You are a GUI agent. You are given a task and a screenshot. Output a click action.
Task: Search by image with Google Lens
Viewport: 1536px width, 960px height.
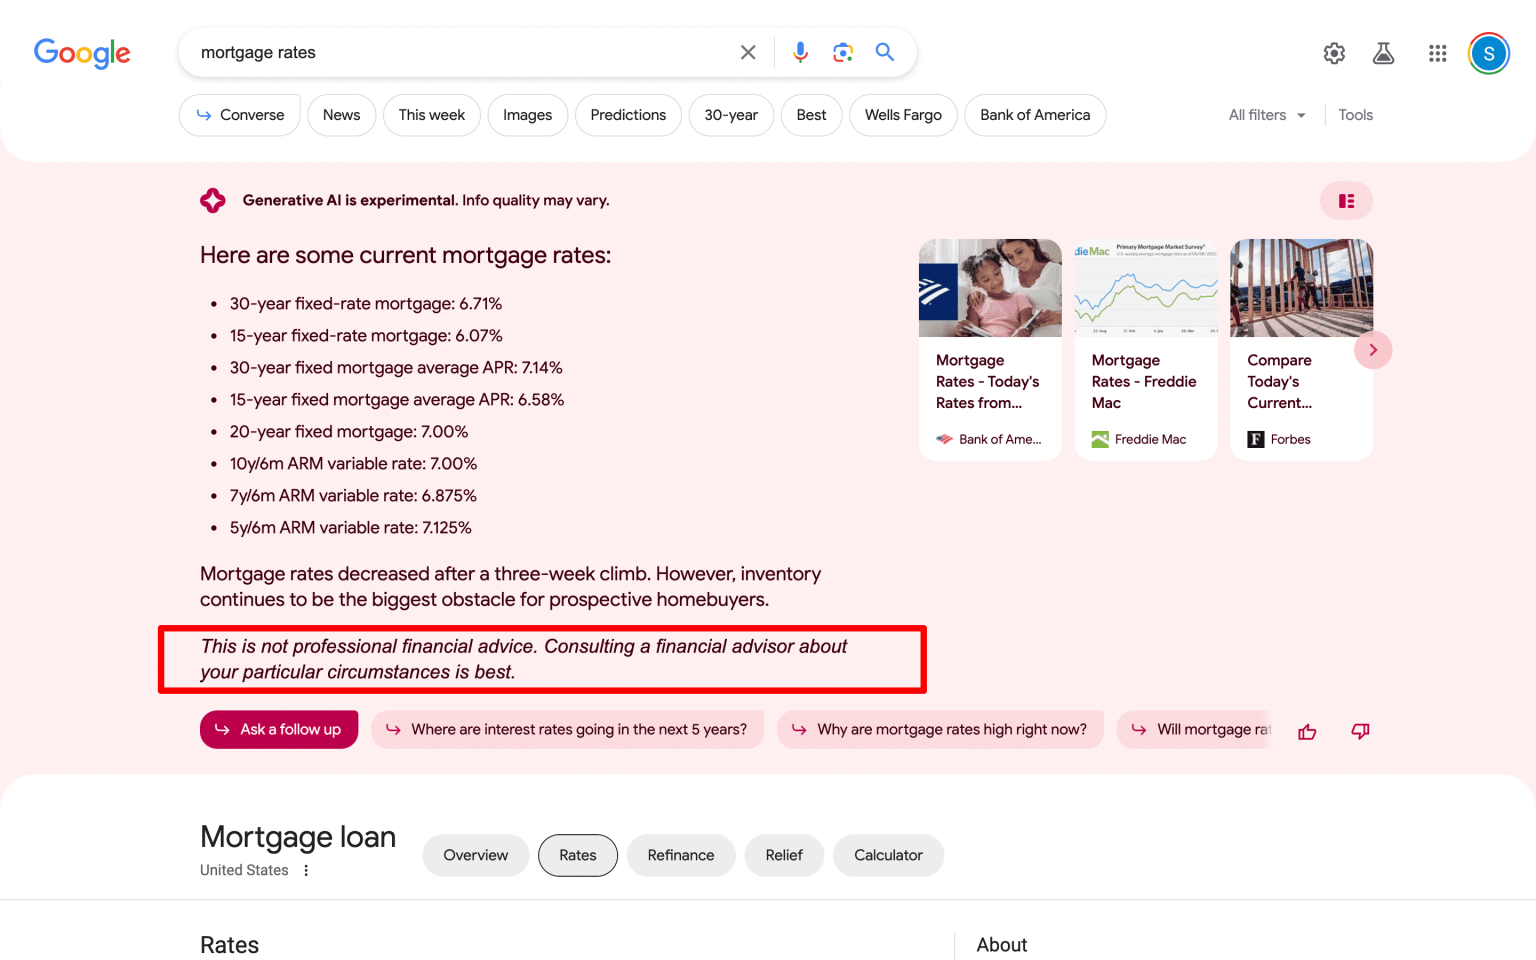pos(843,51)
